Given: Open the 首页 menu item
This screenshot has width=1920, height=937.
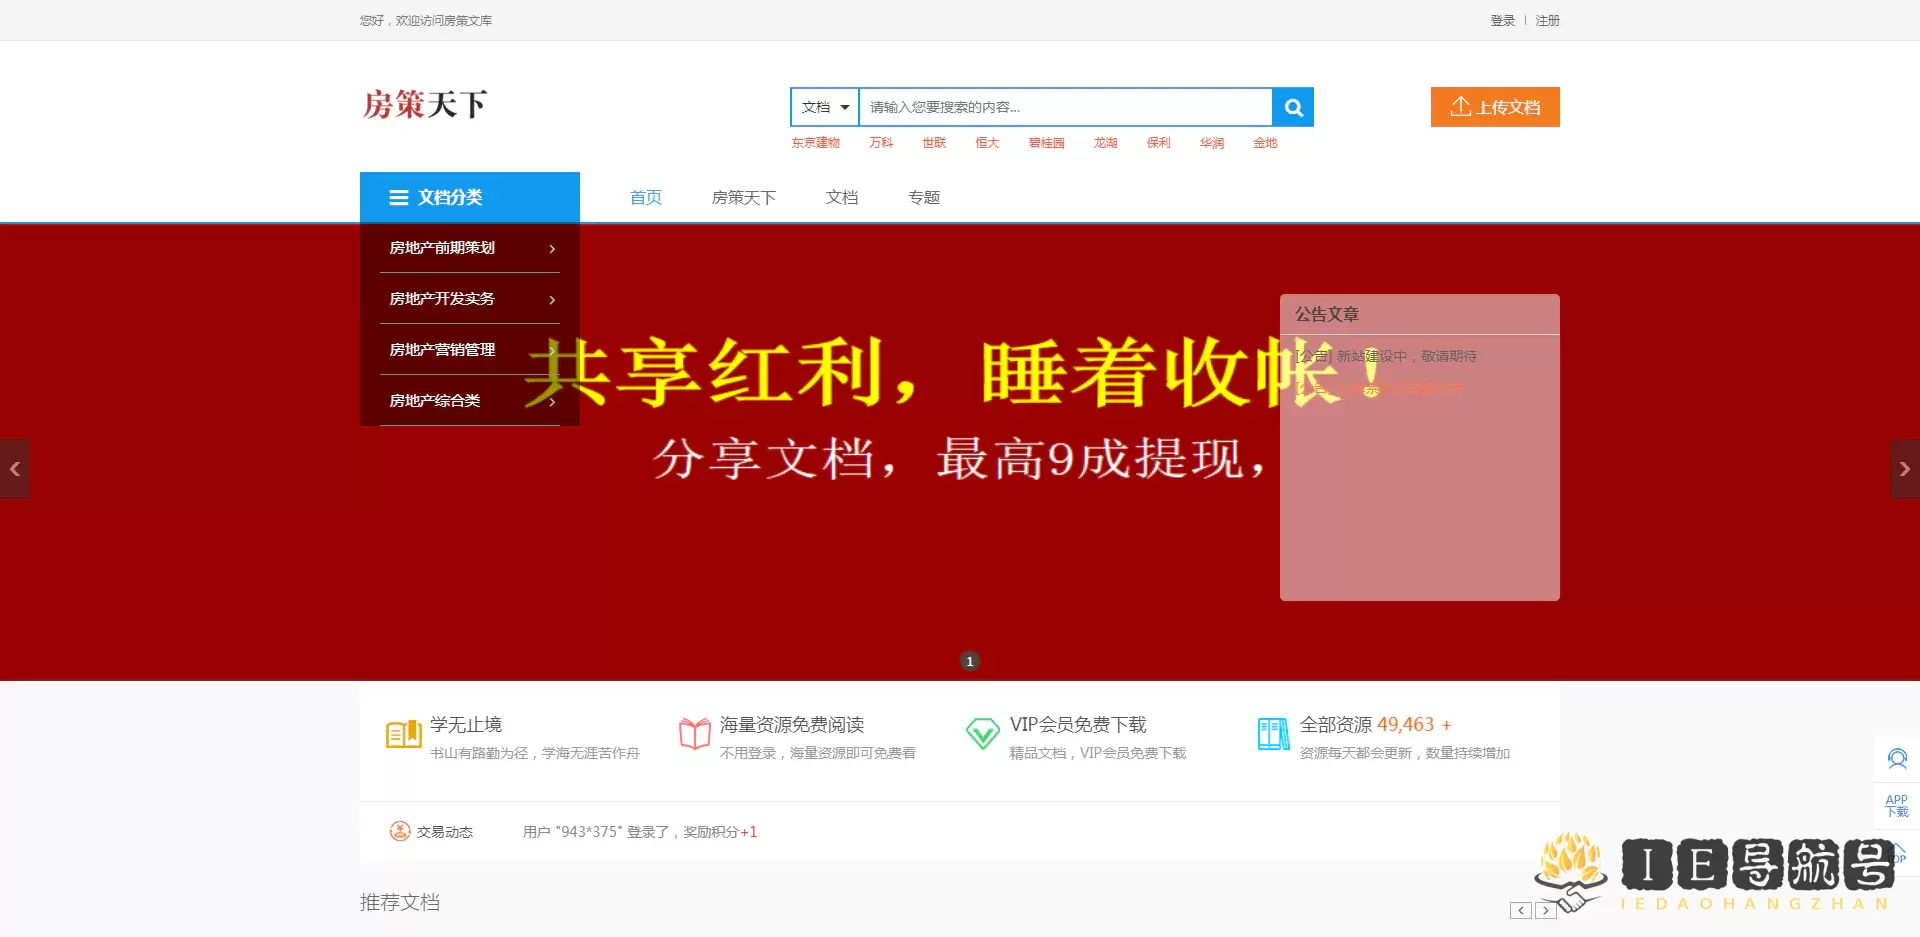Looking at the screenshot, I should pos(645,197).
